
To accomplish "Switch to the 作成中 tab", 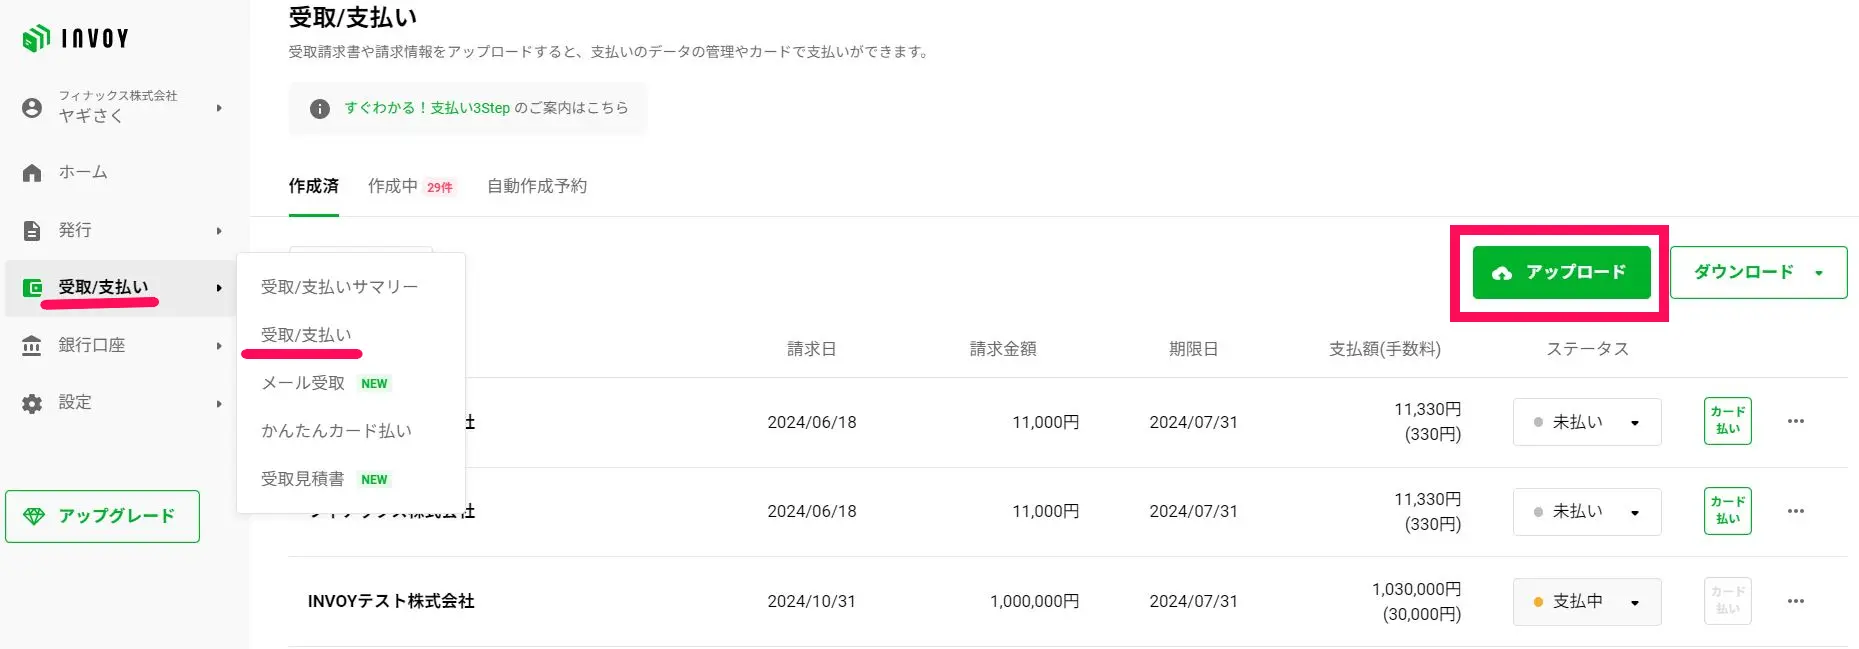I will tap(393, 186).
